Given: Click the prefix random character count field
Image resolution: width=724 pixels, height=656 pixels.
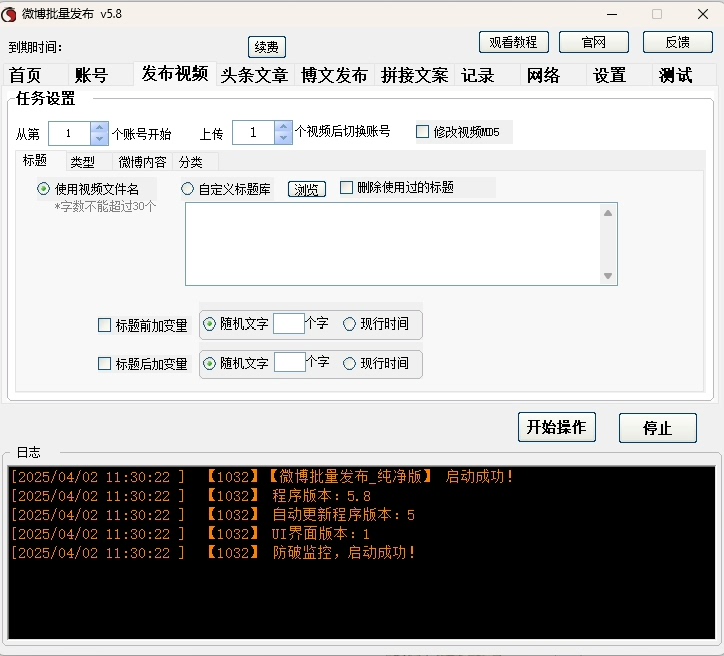Looking at the screenshot, I should 289,323.
